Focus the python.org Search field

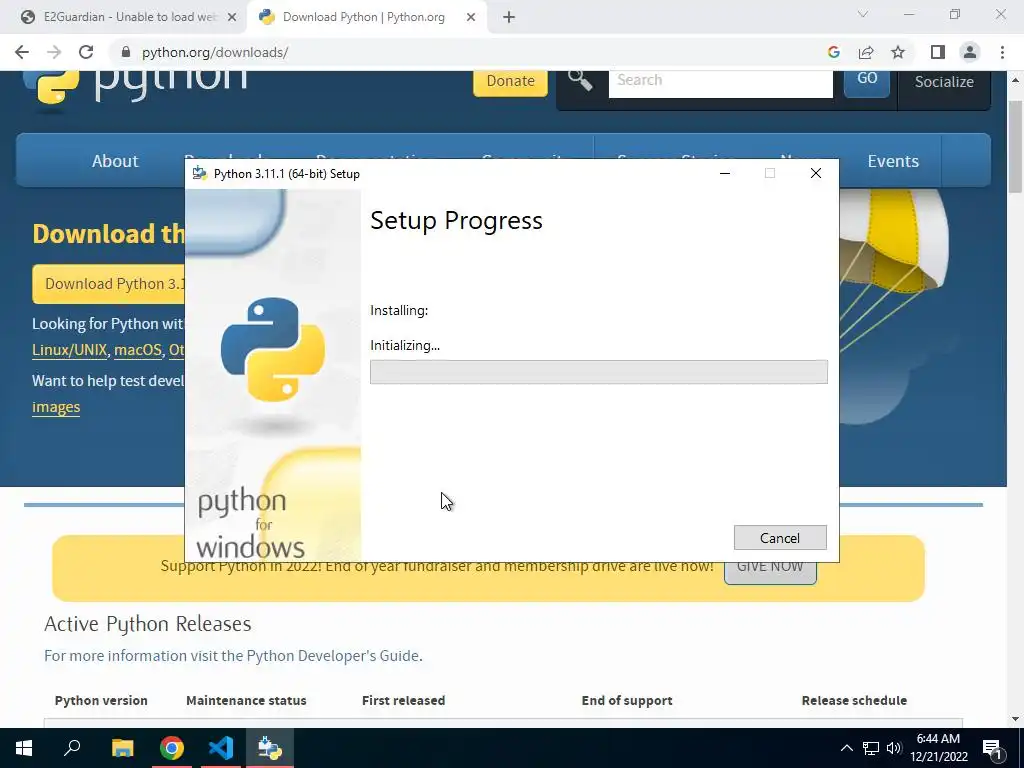click(720, 82)
